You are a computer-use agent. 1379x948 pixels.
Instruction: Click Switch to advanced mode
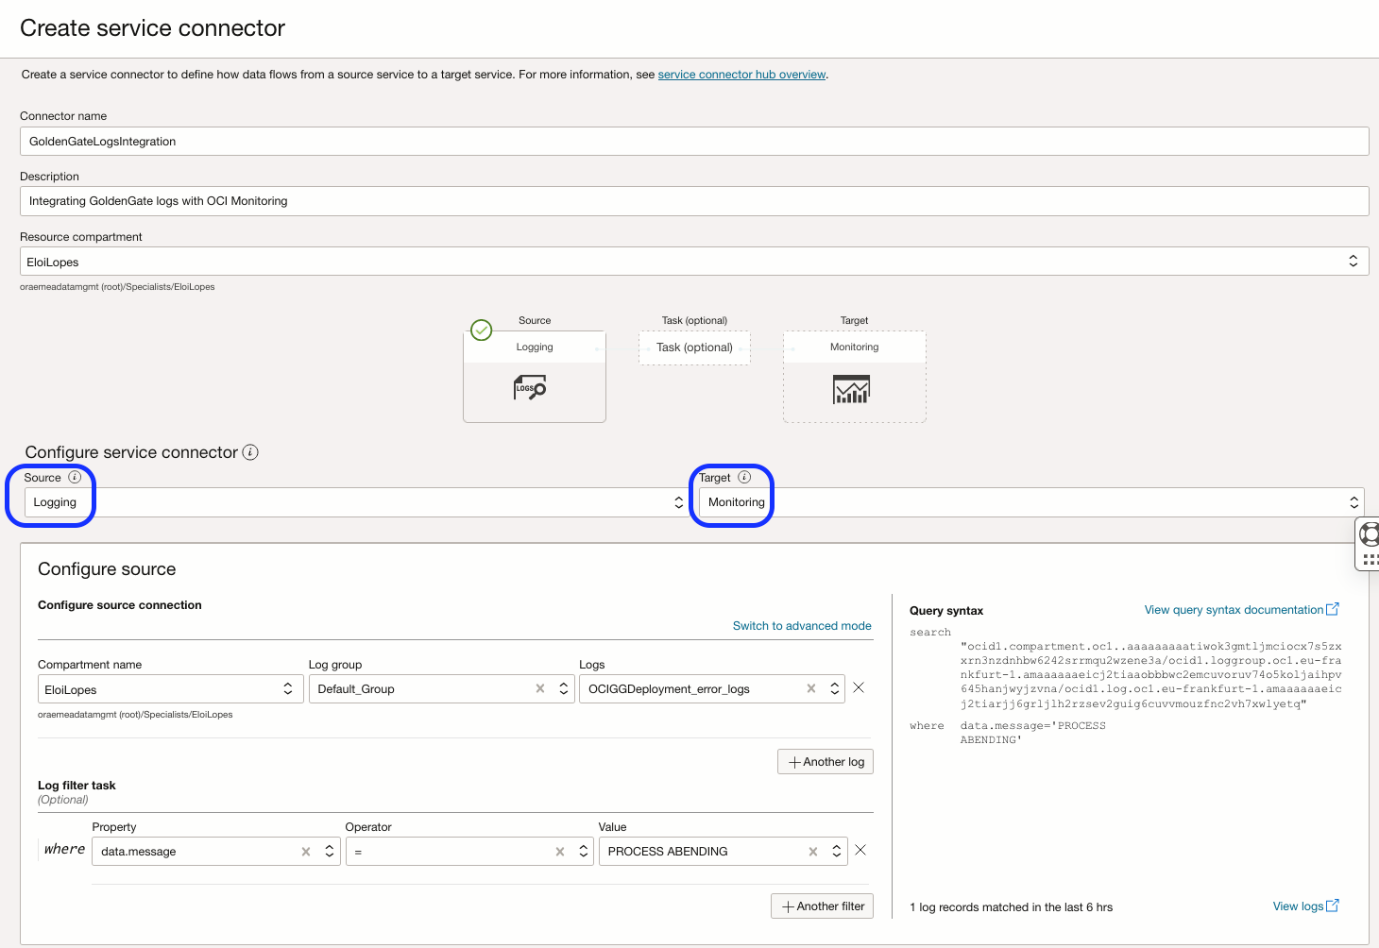pos(802,625)
